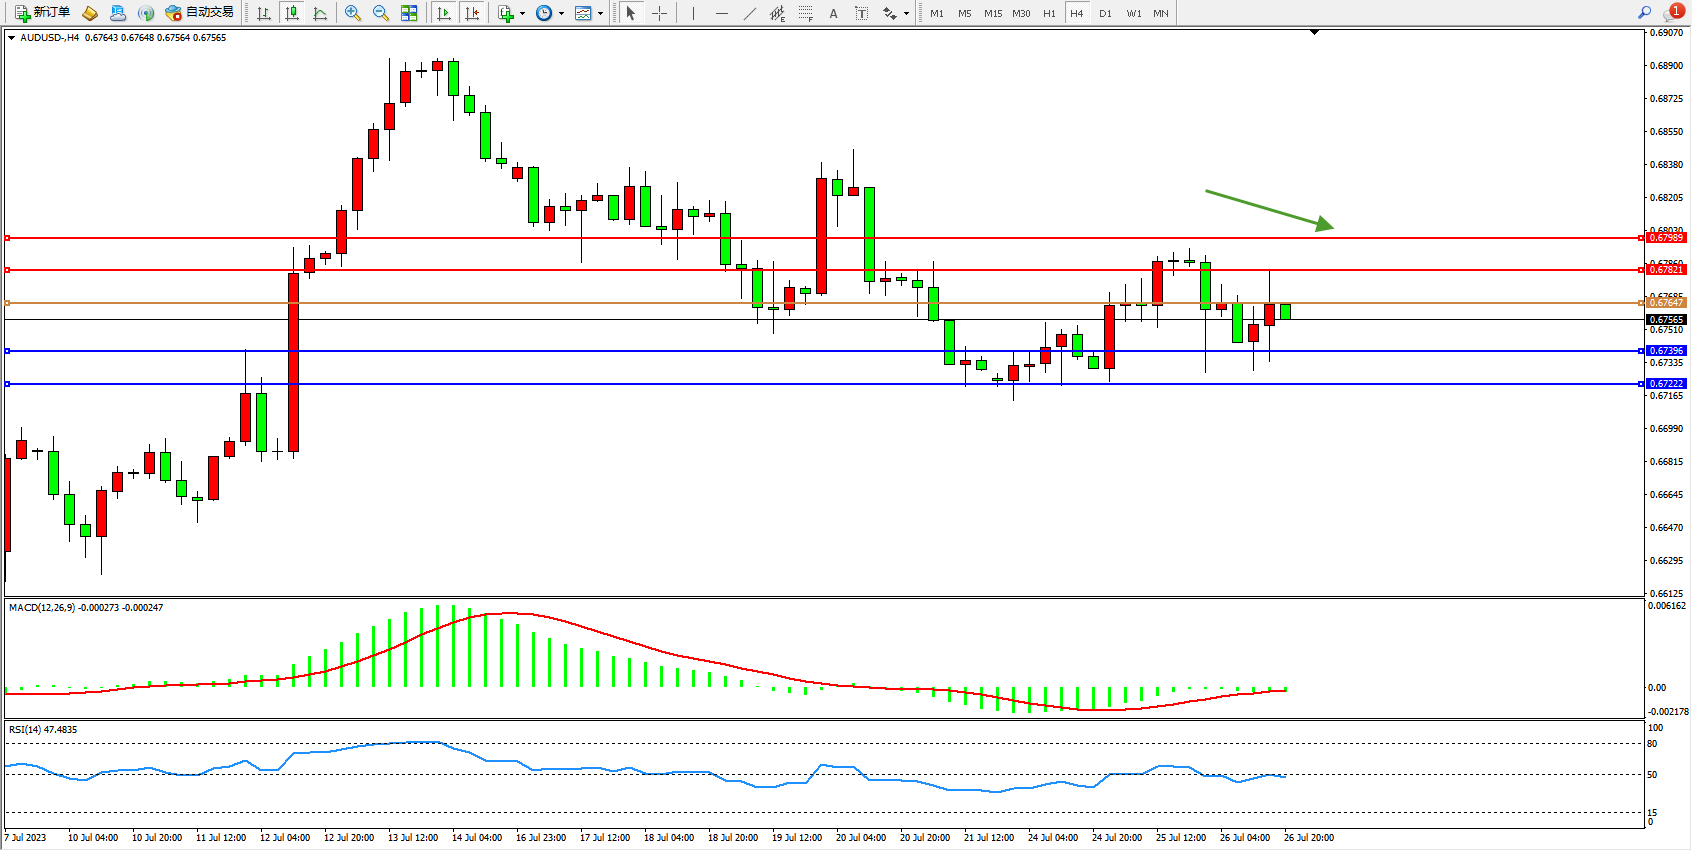1692x851 pixels.
Task: Zoom in on the chart
Action: (x=353, y=13)
